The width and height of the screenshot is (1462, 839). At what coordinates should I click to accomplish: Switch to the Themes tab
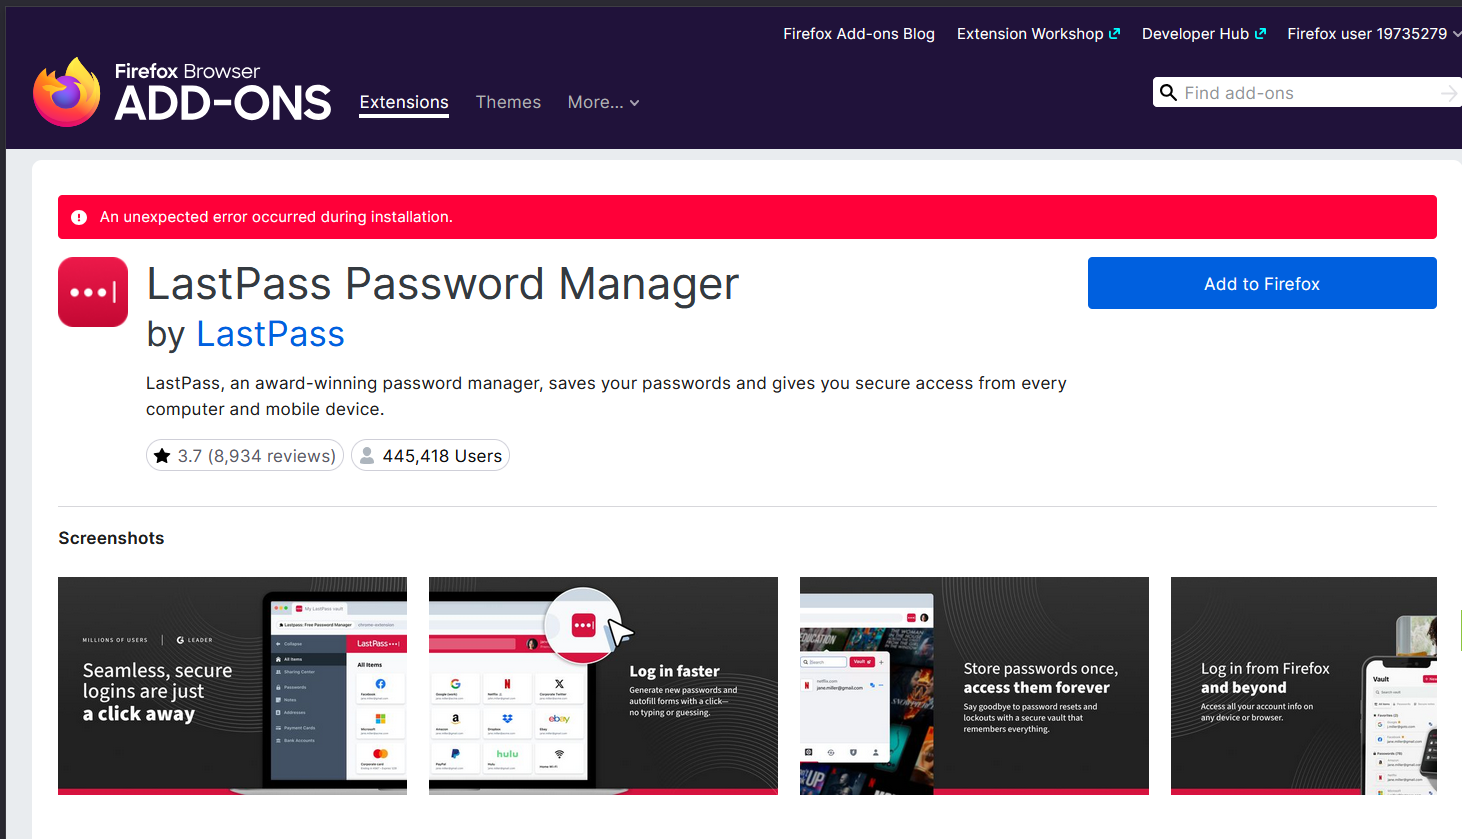(x=508, y=102)
